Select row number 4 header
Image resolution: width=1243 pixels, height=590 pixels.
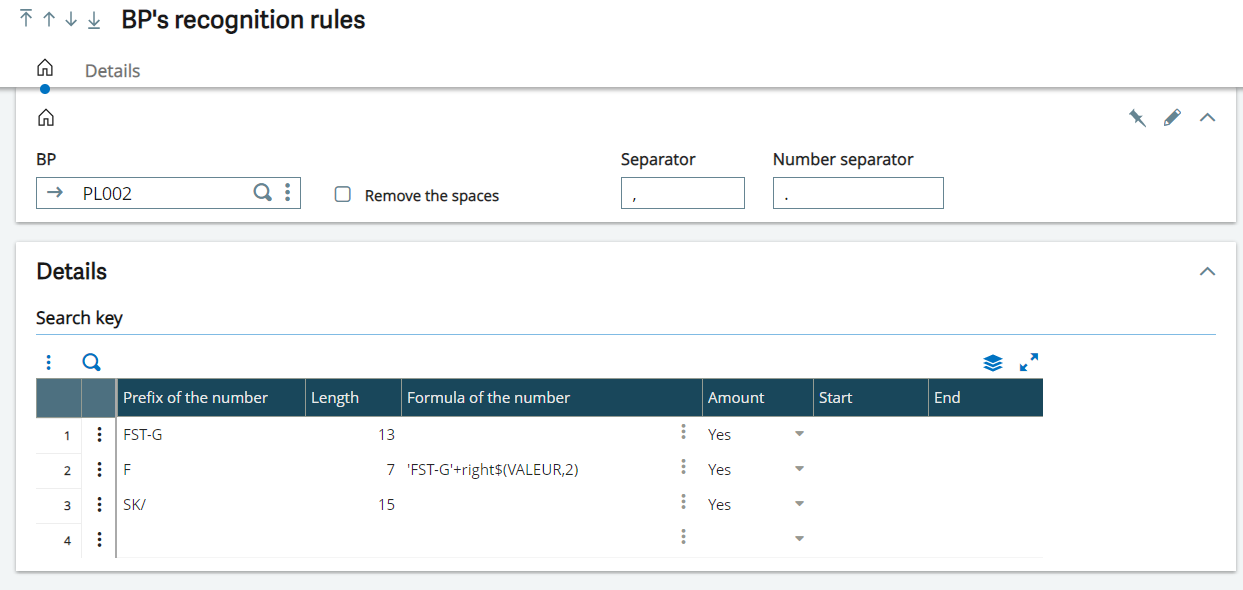pos(58,540)
